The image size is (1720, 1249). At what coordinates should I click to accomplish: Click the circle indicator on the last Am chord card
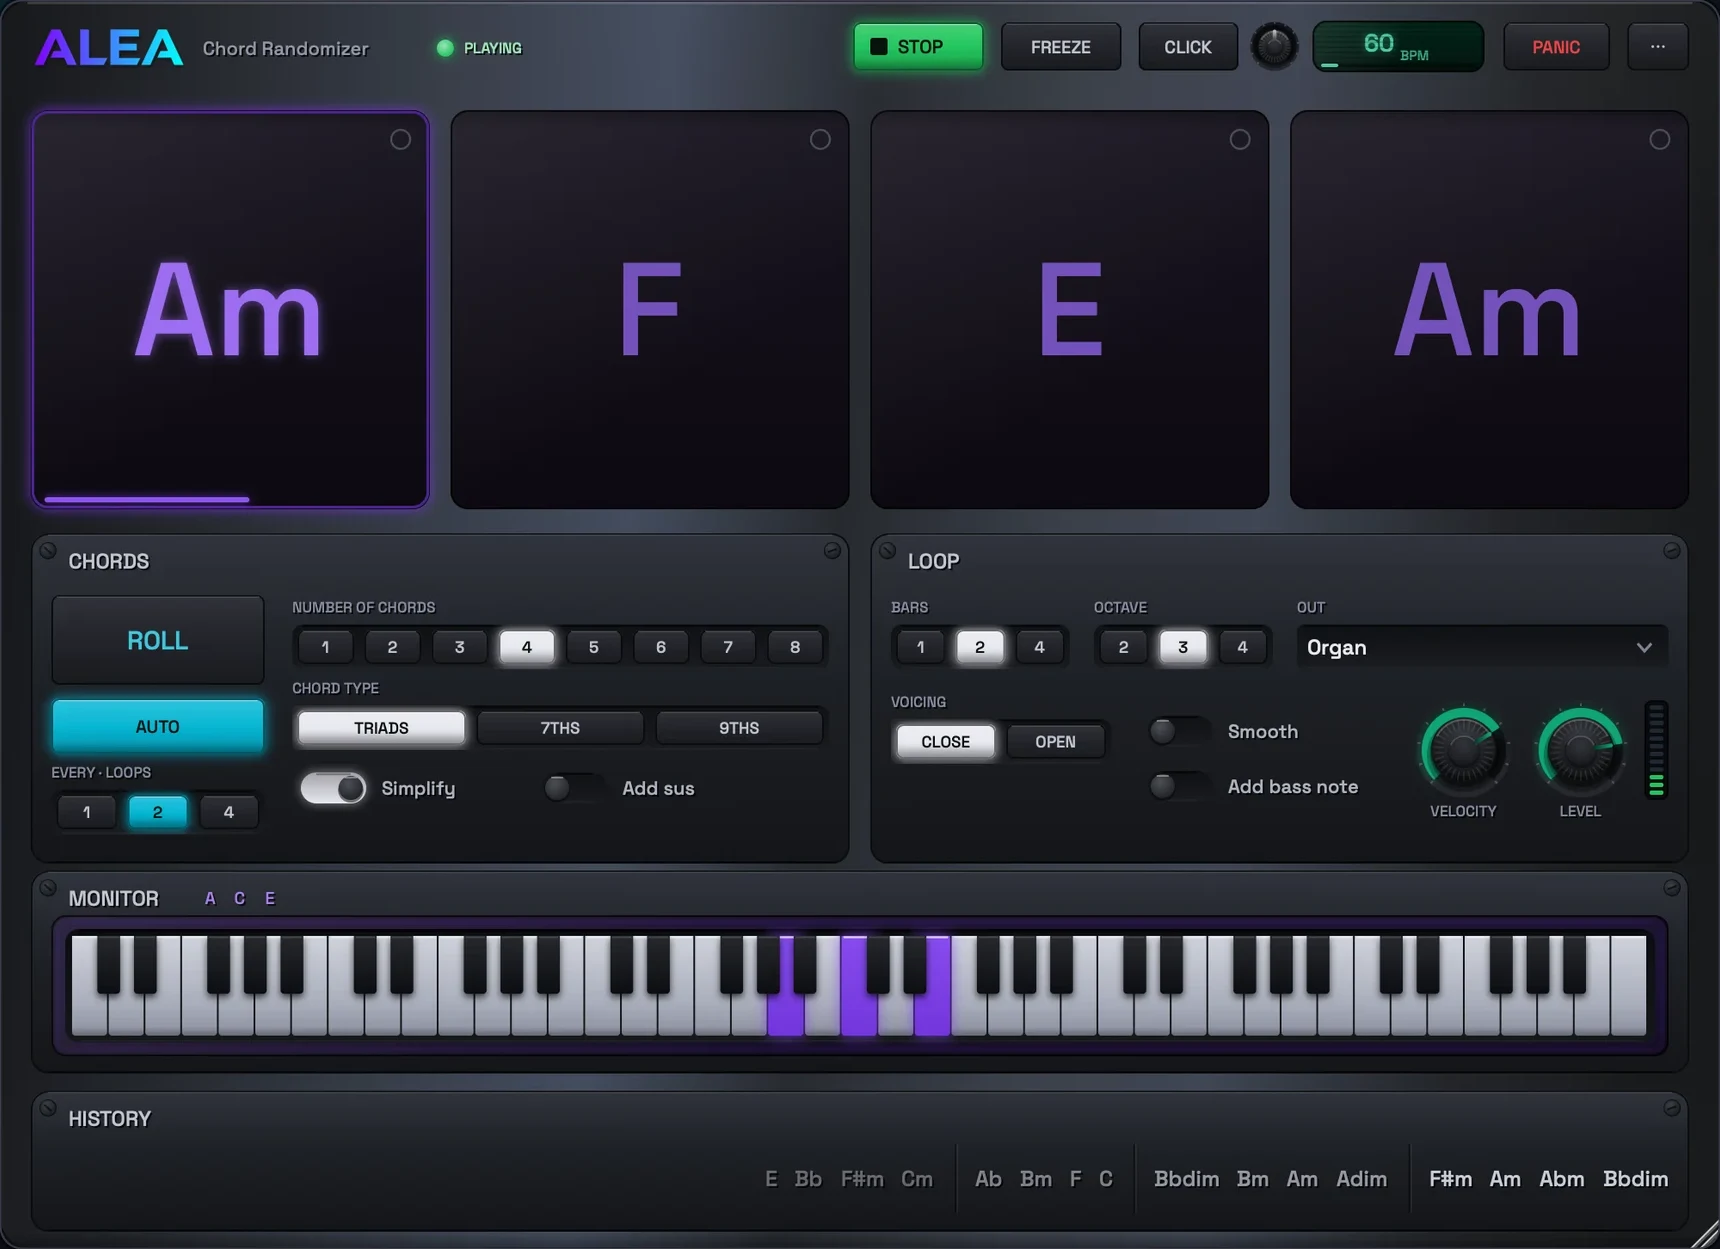click(1660, 140)
